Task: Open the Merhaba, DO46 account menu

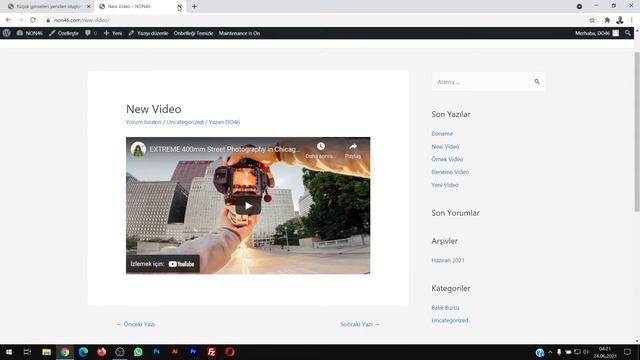Action: click(x=597, y=33)
